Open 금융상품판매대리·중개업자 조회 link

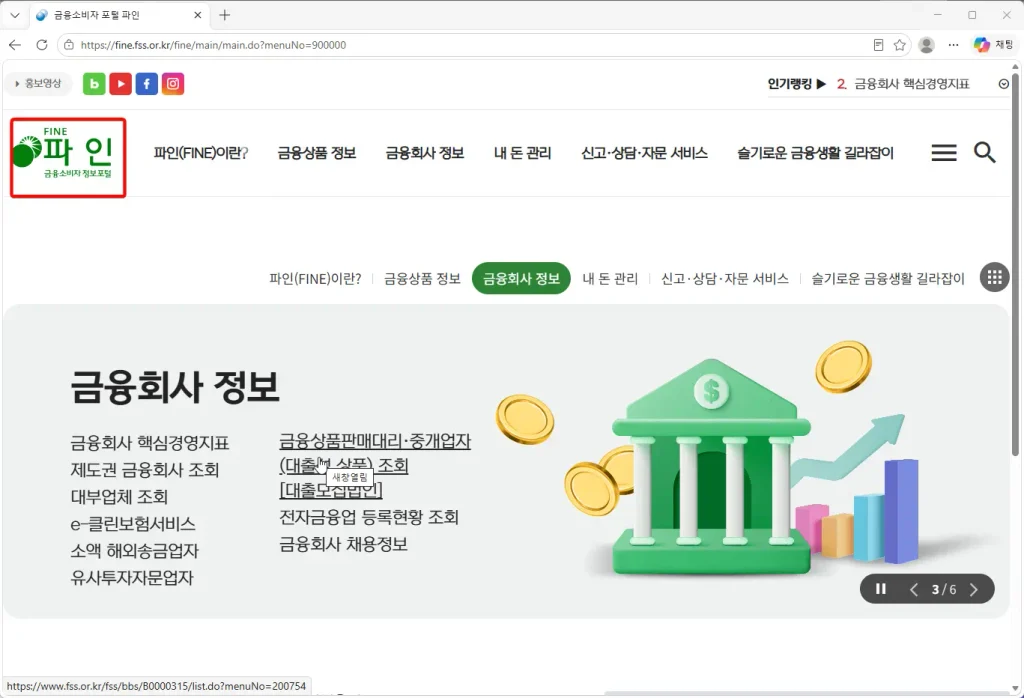[375, 466]
